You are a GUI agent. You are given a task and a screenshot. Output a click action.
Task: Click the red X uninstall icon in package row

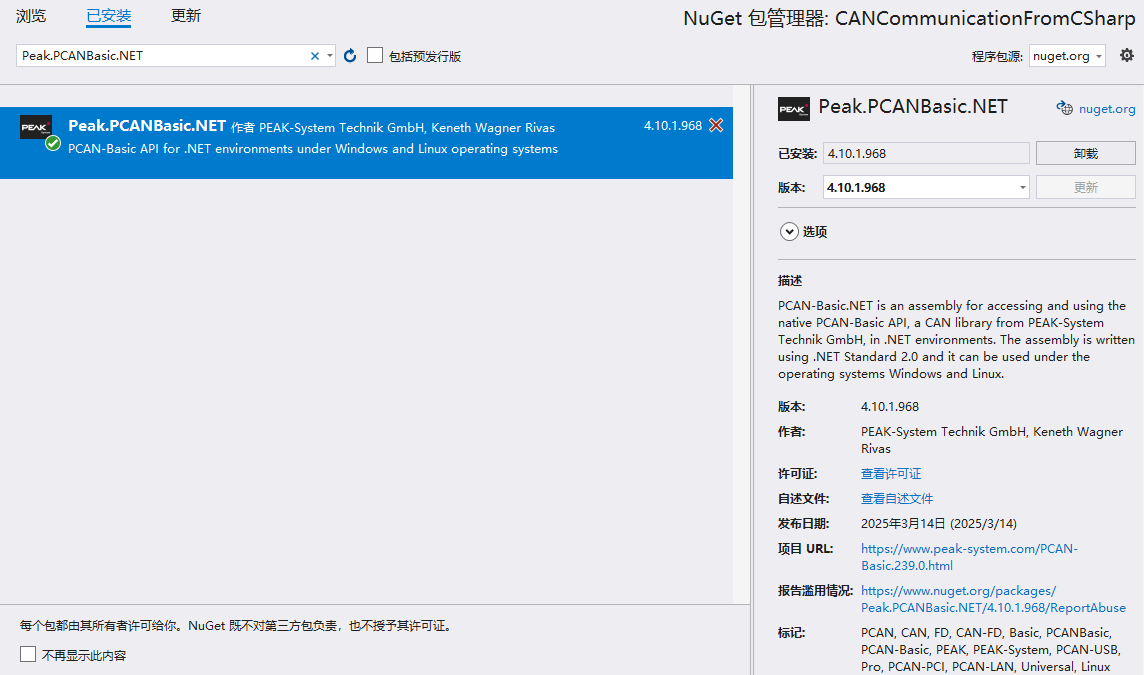(716, 126)
